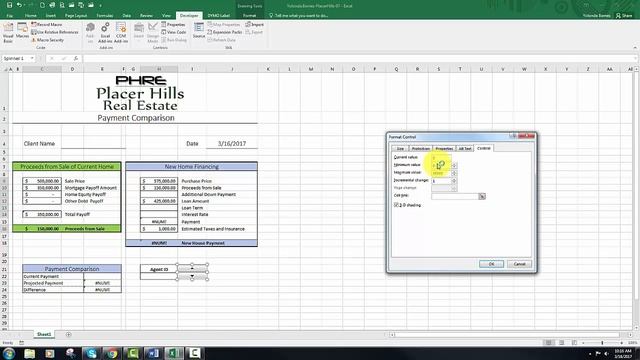Toggle Use Relative References
Viewport: 640px width, 360px height.
coord(55,32)
